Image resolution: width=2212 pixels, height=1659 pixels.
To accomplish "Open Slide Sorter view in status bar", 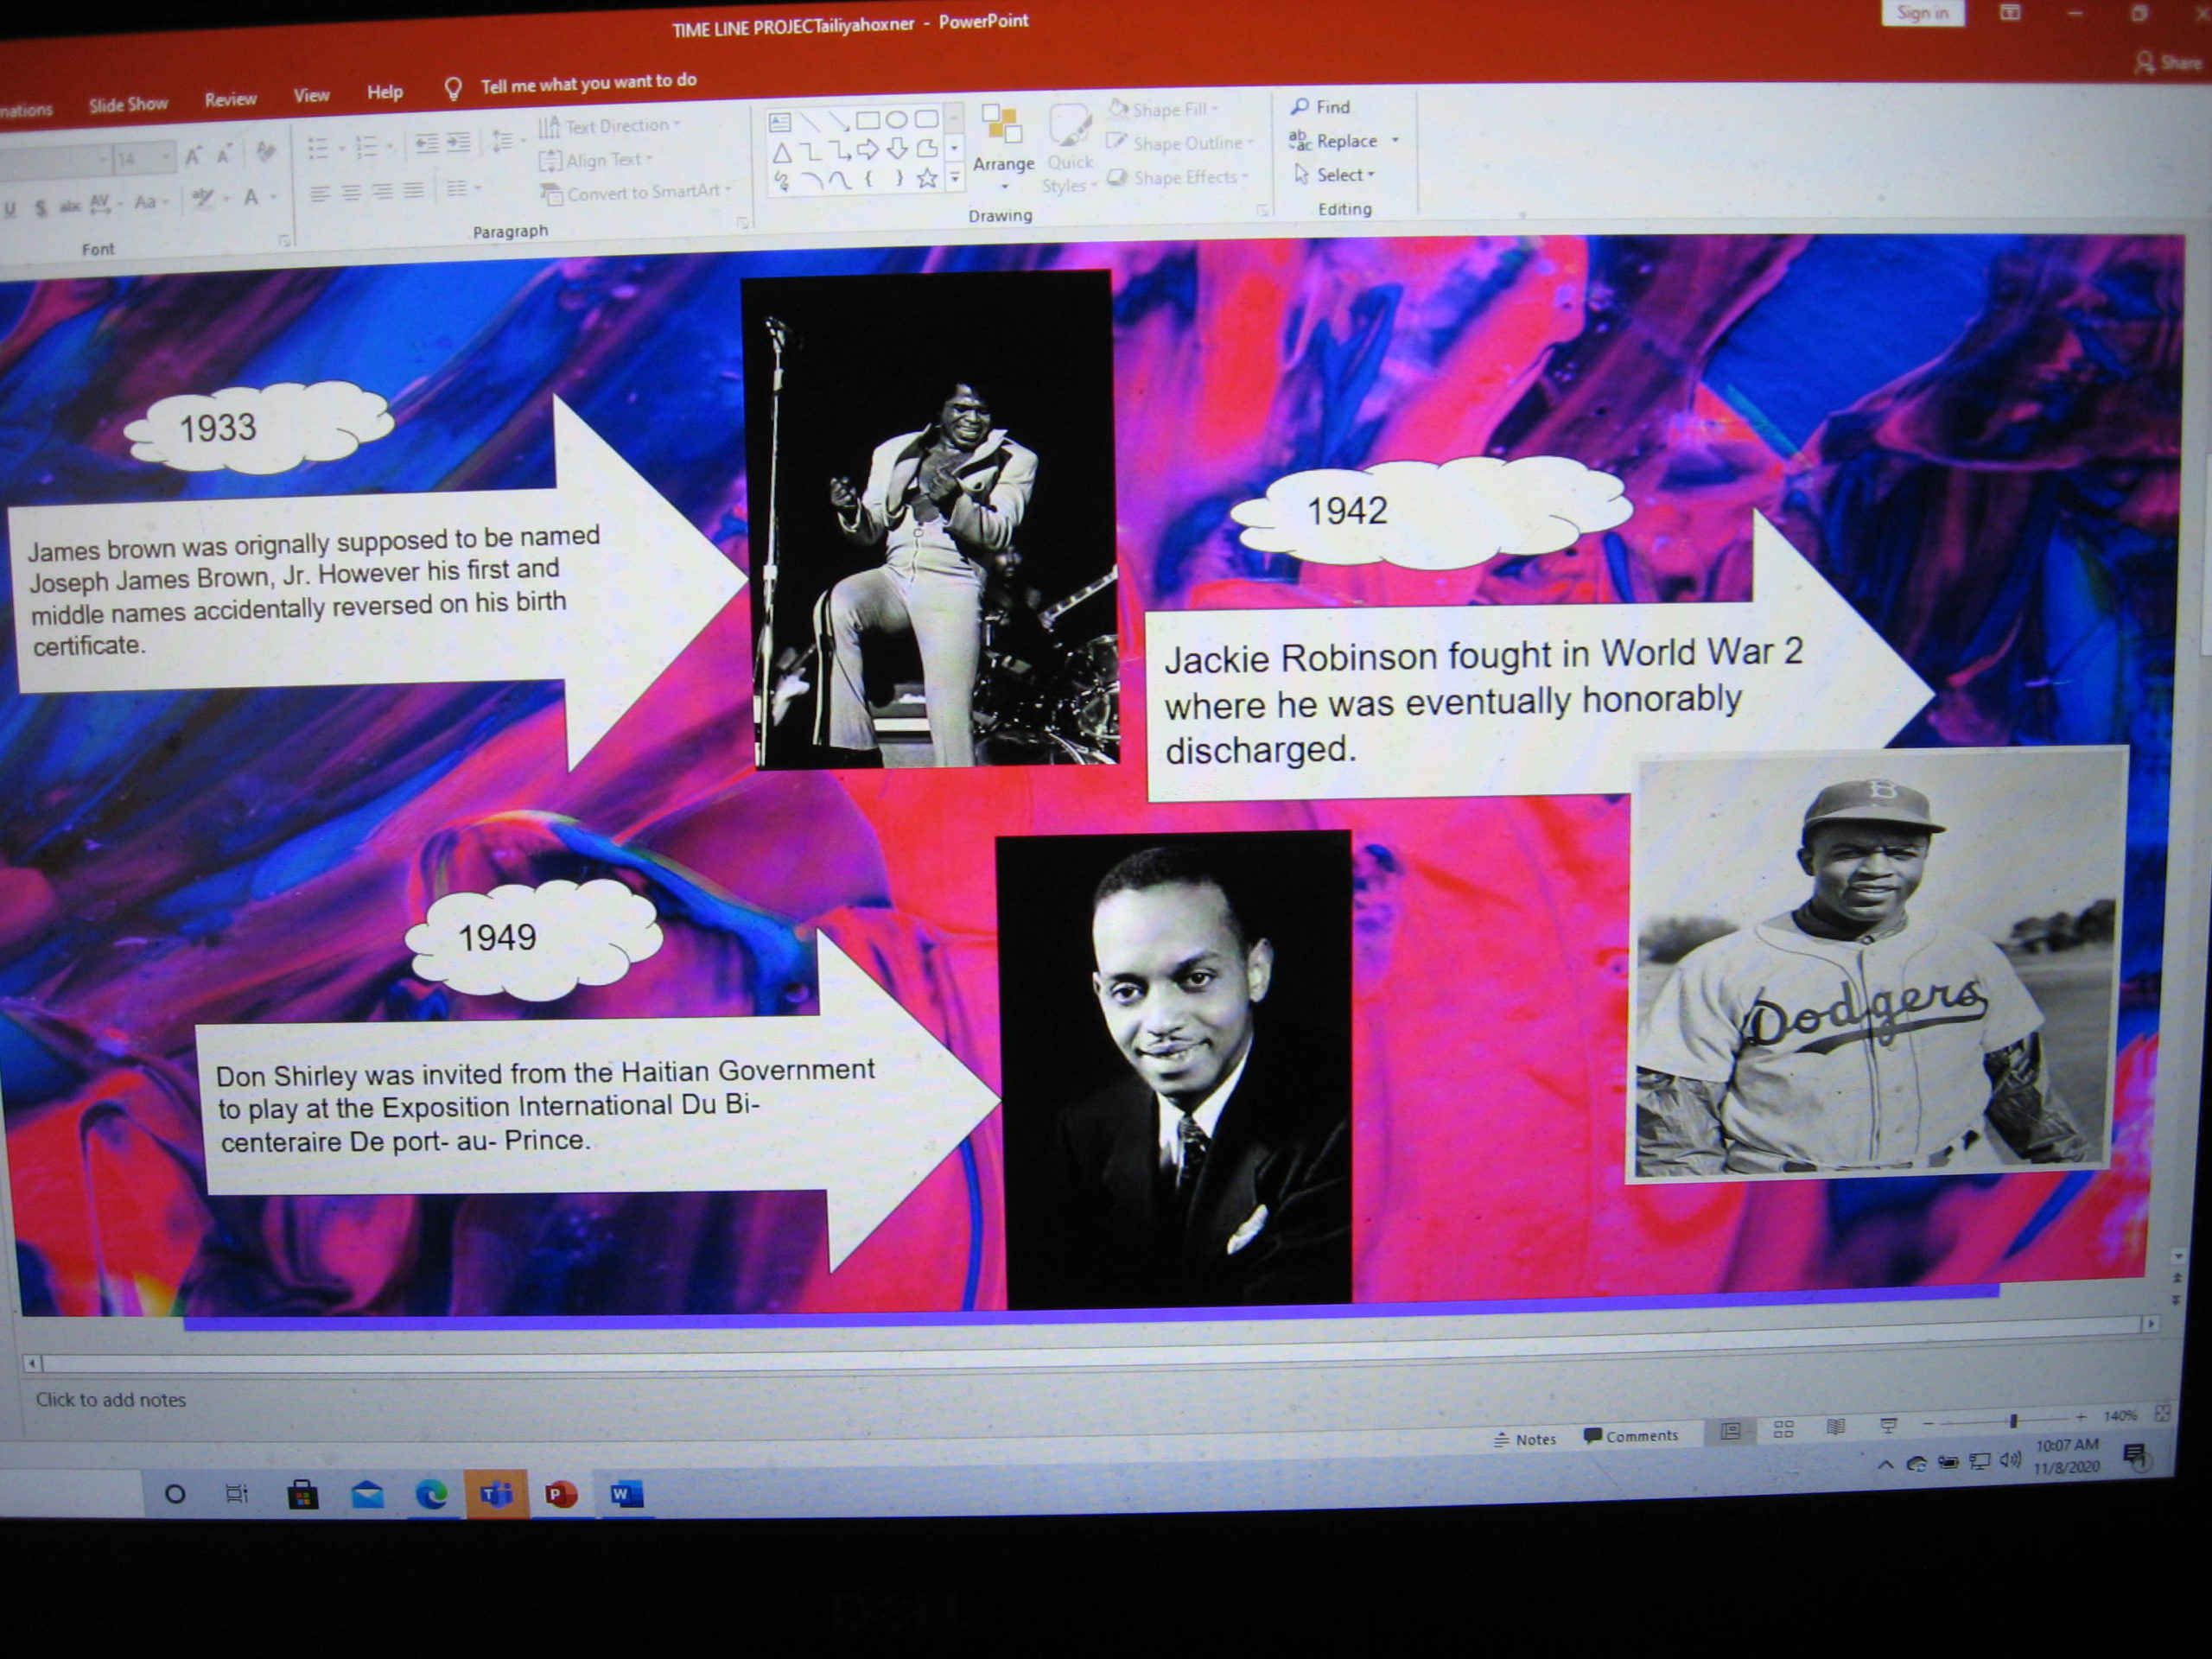I will [x=1783, y=1429].
